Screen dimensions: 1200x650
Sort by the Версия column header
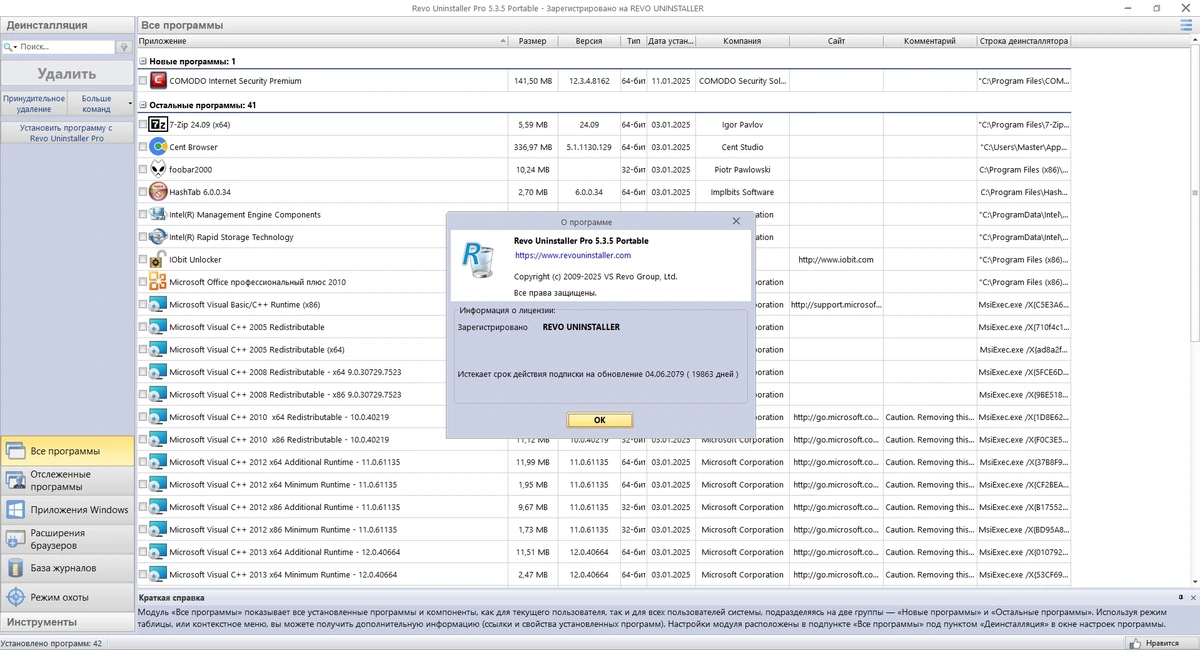(x=589, y=41)
